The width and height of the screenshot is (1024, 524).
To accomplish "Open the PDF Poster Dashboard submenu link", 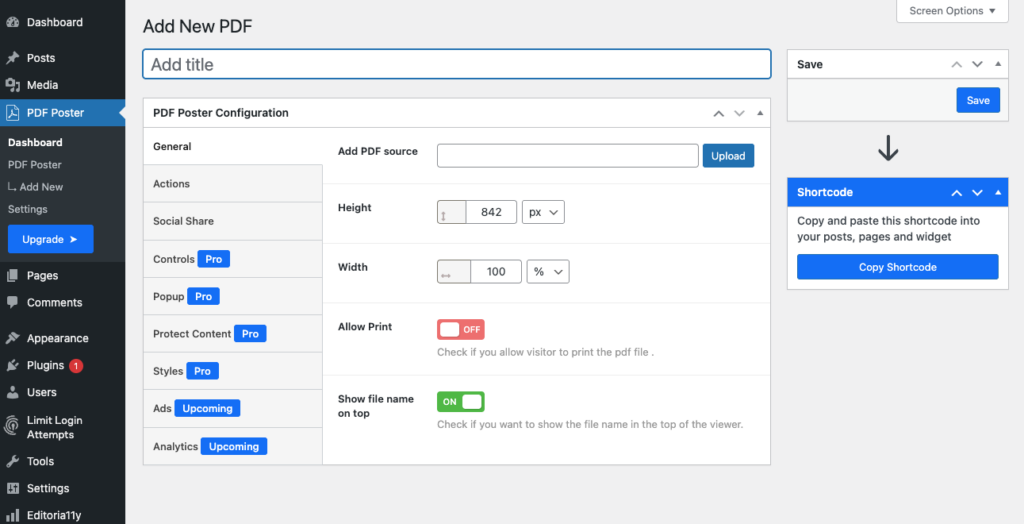I will [35, 142].
